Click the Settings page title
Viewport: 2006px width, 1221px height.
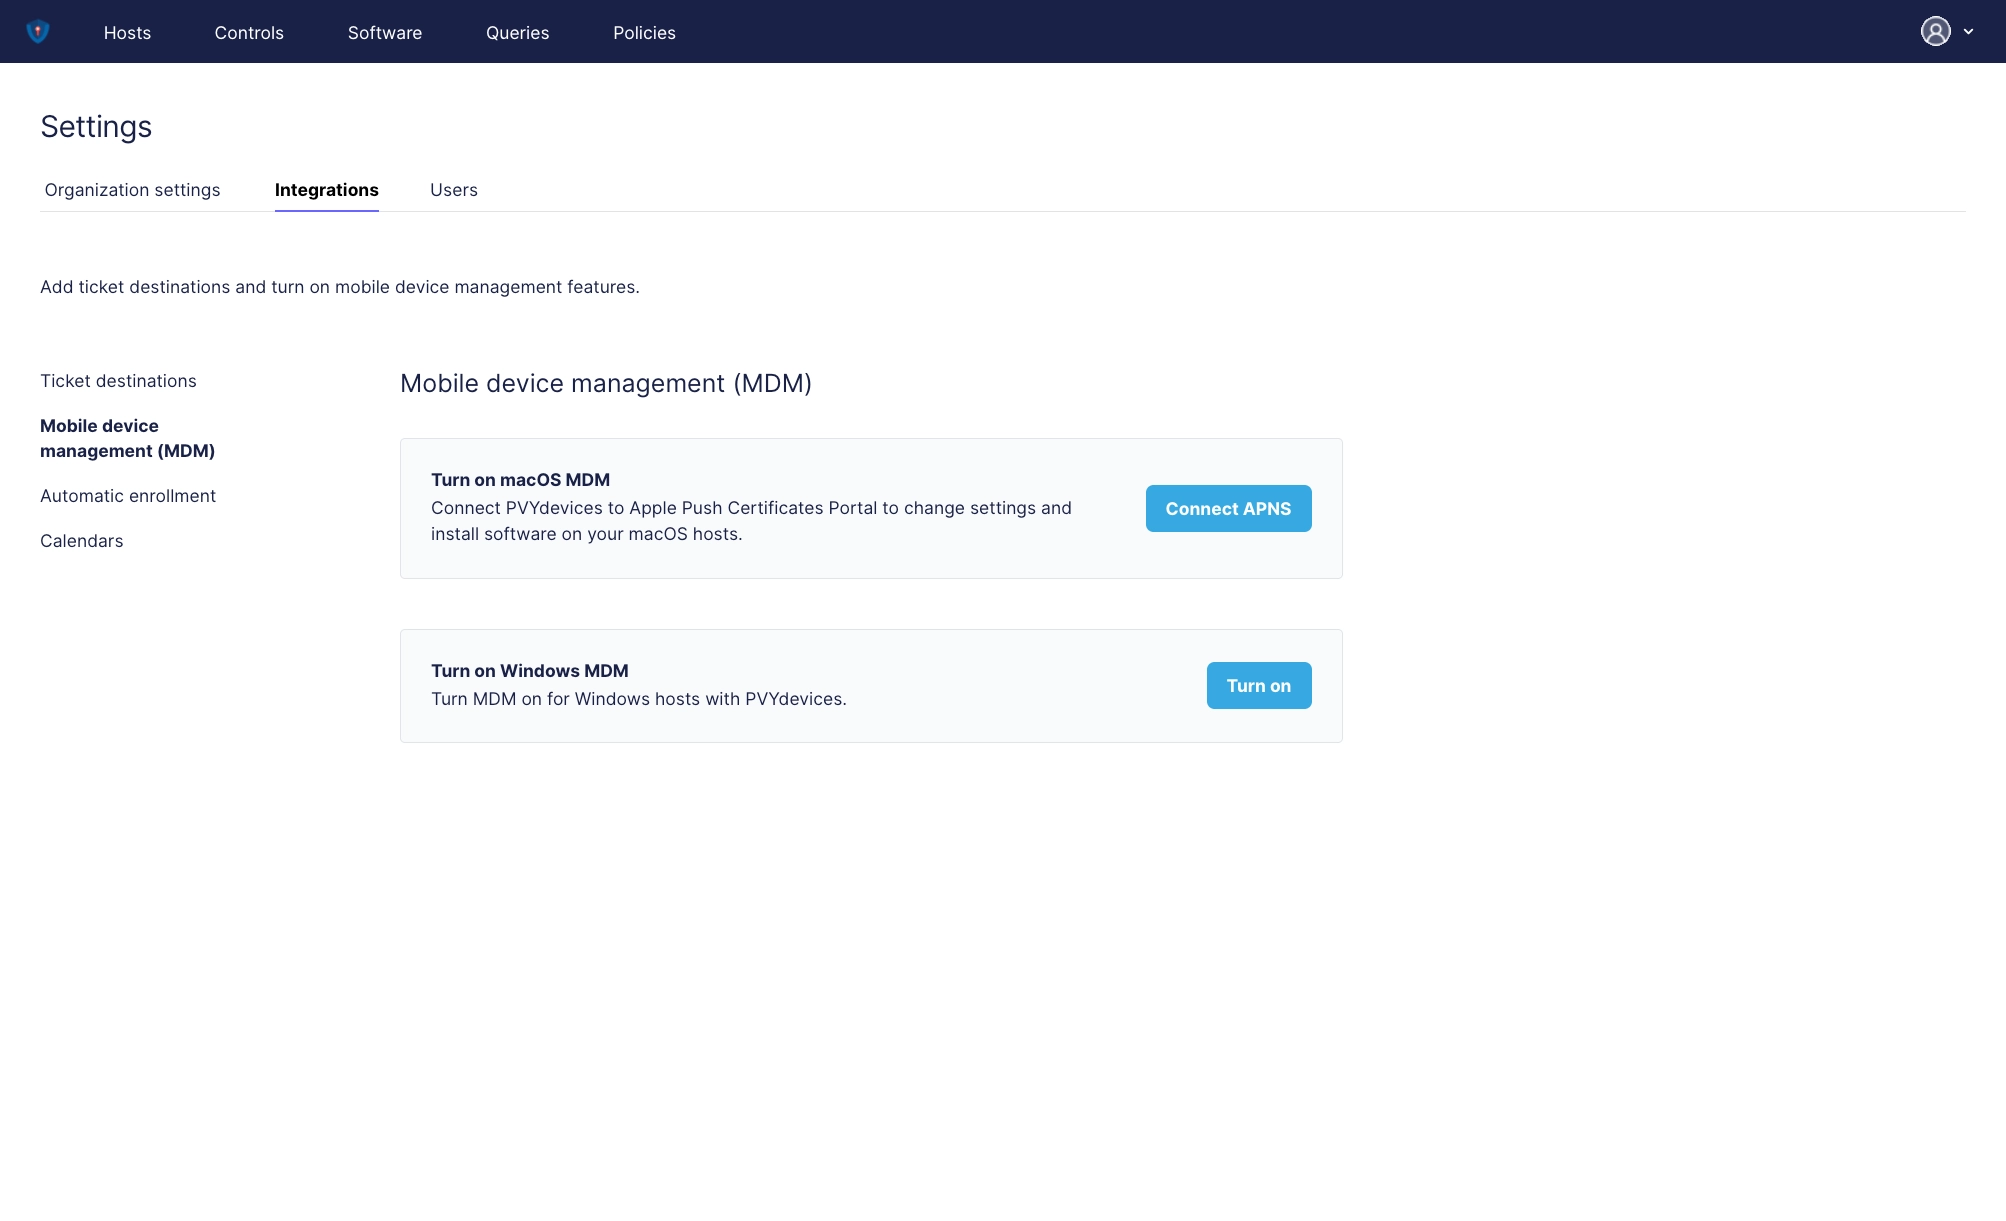[96, 127]
